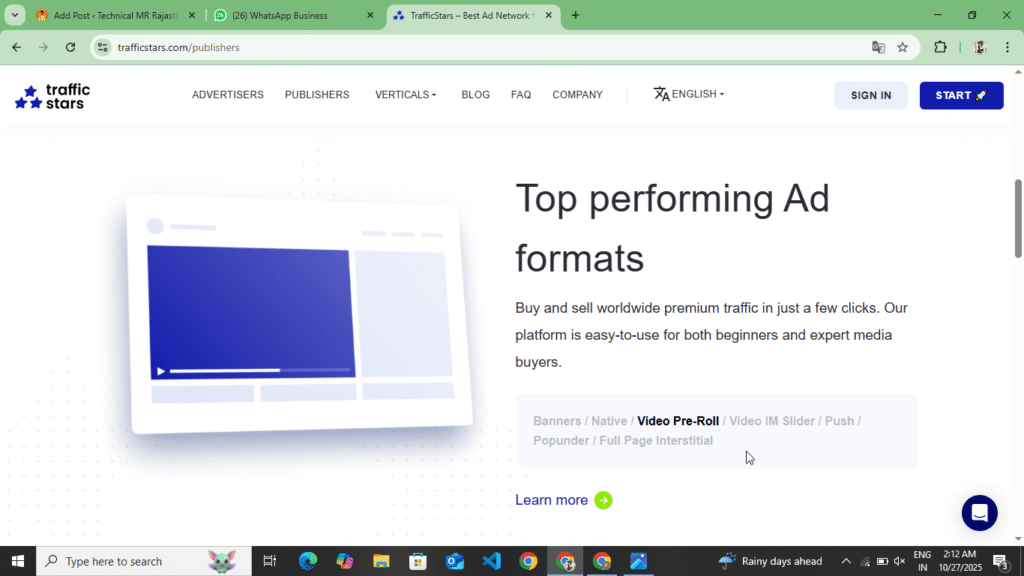Image resolution: width=1024 pixels, height=576 pixels.
Task: Click the TrafficStars logo
Action: click(51, 95)
